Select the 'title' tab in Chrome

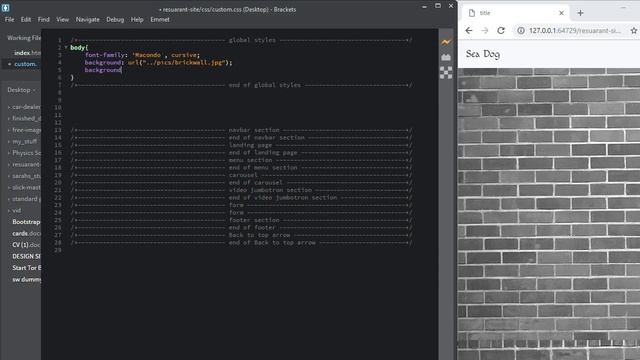pos(516,13)
